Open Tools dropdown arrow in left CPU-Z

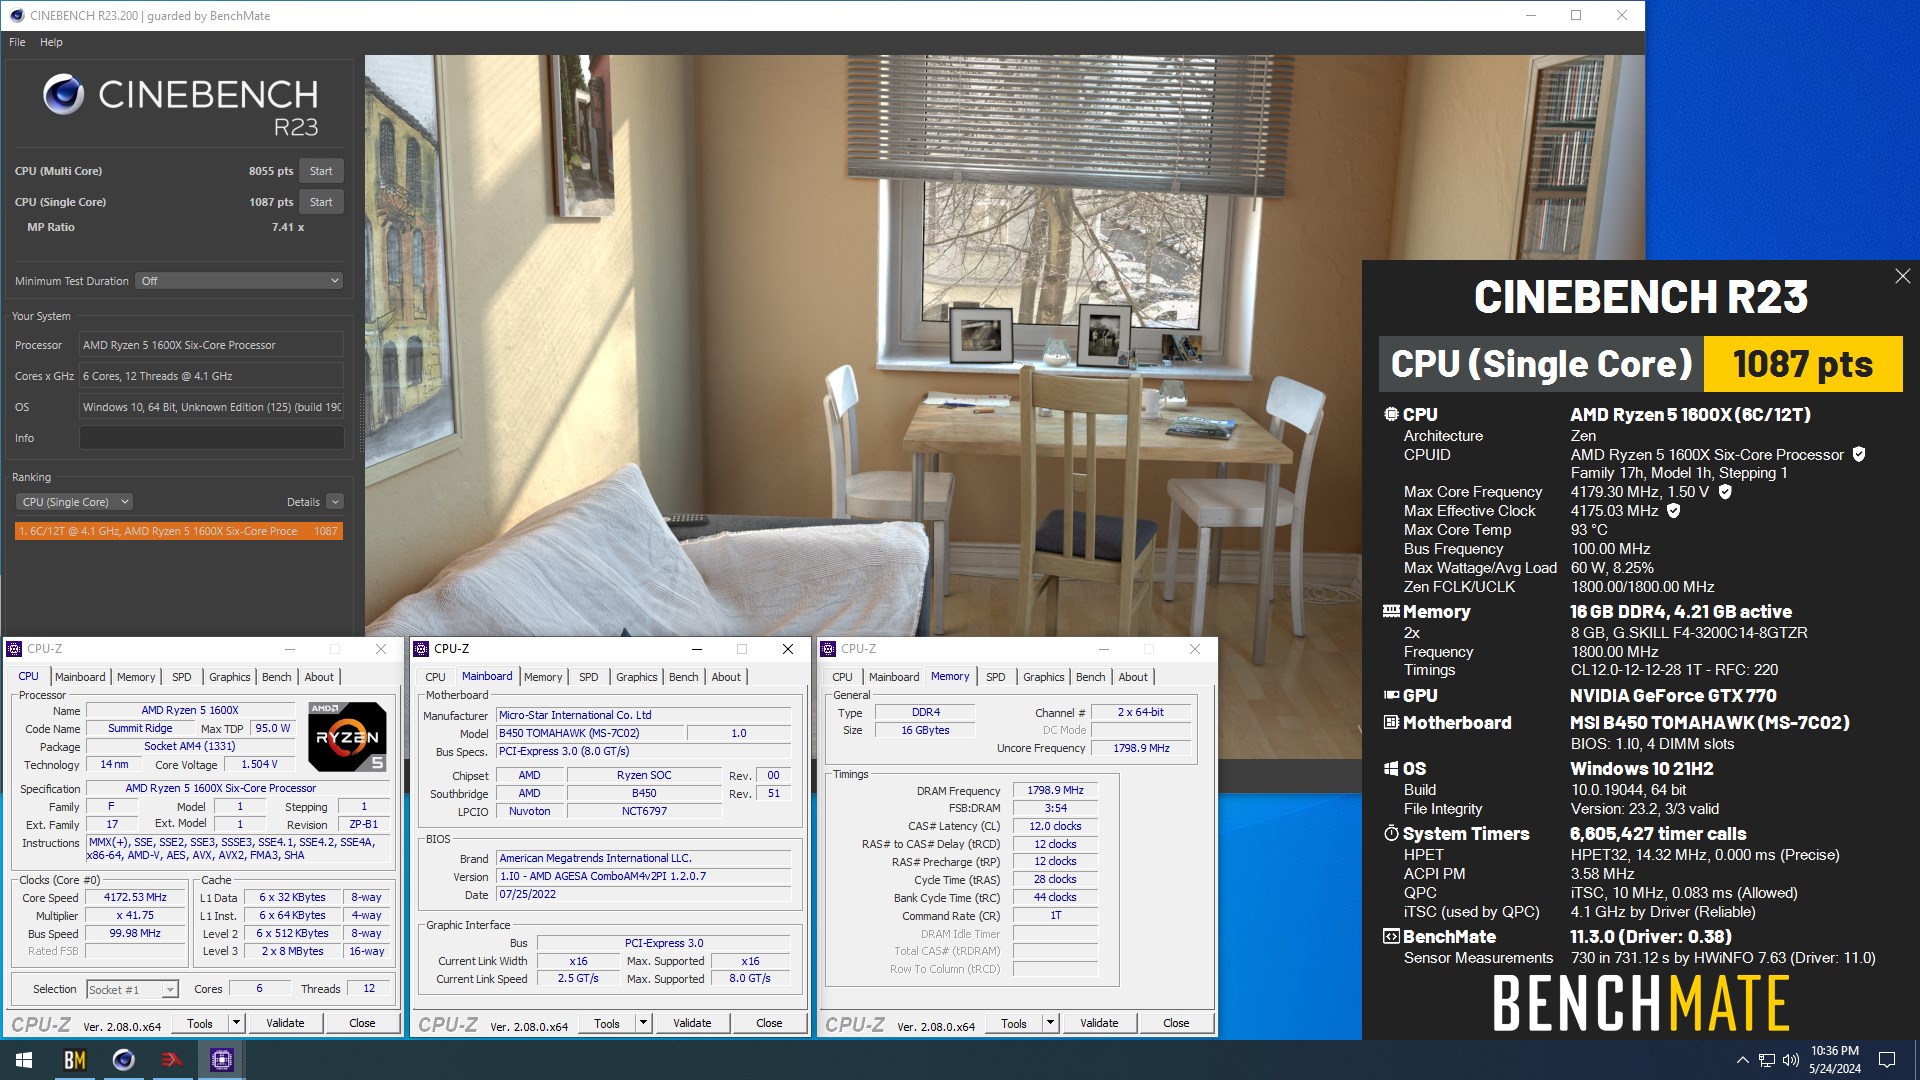pos(236,1023)
